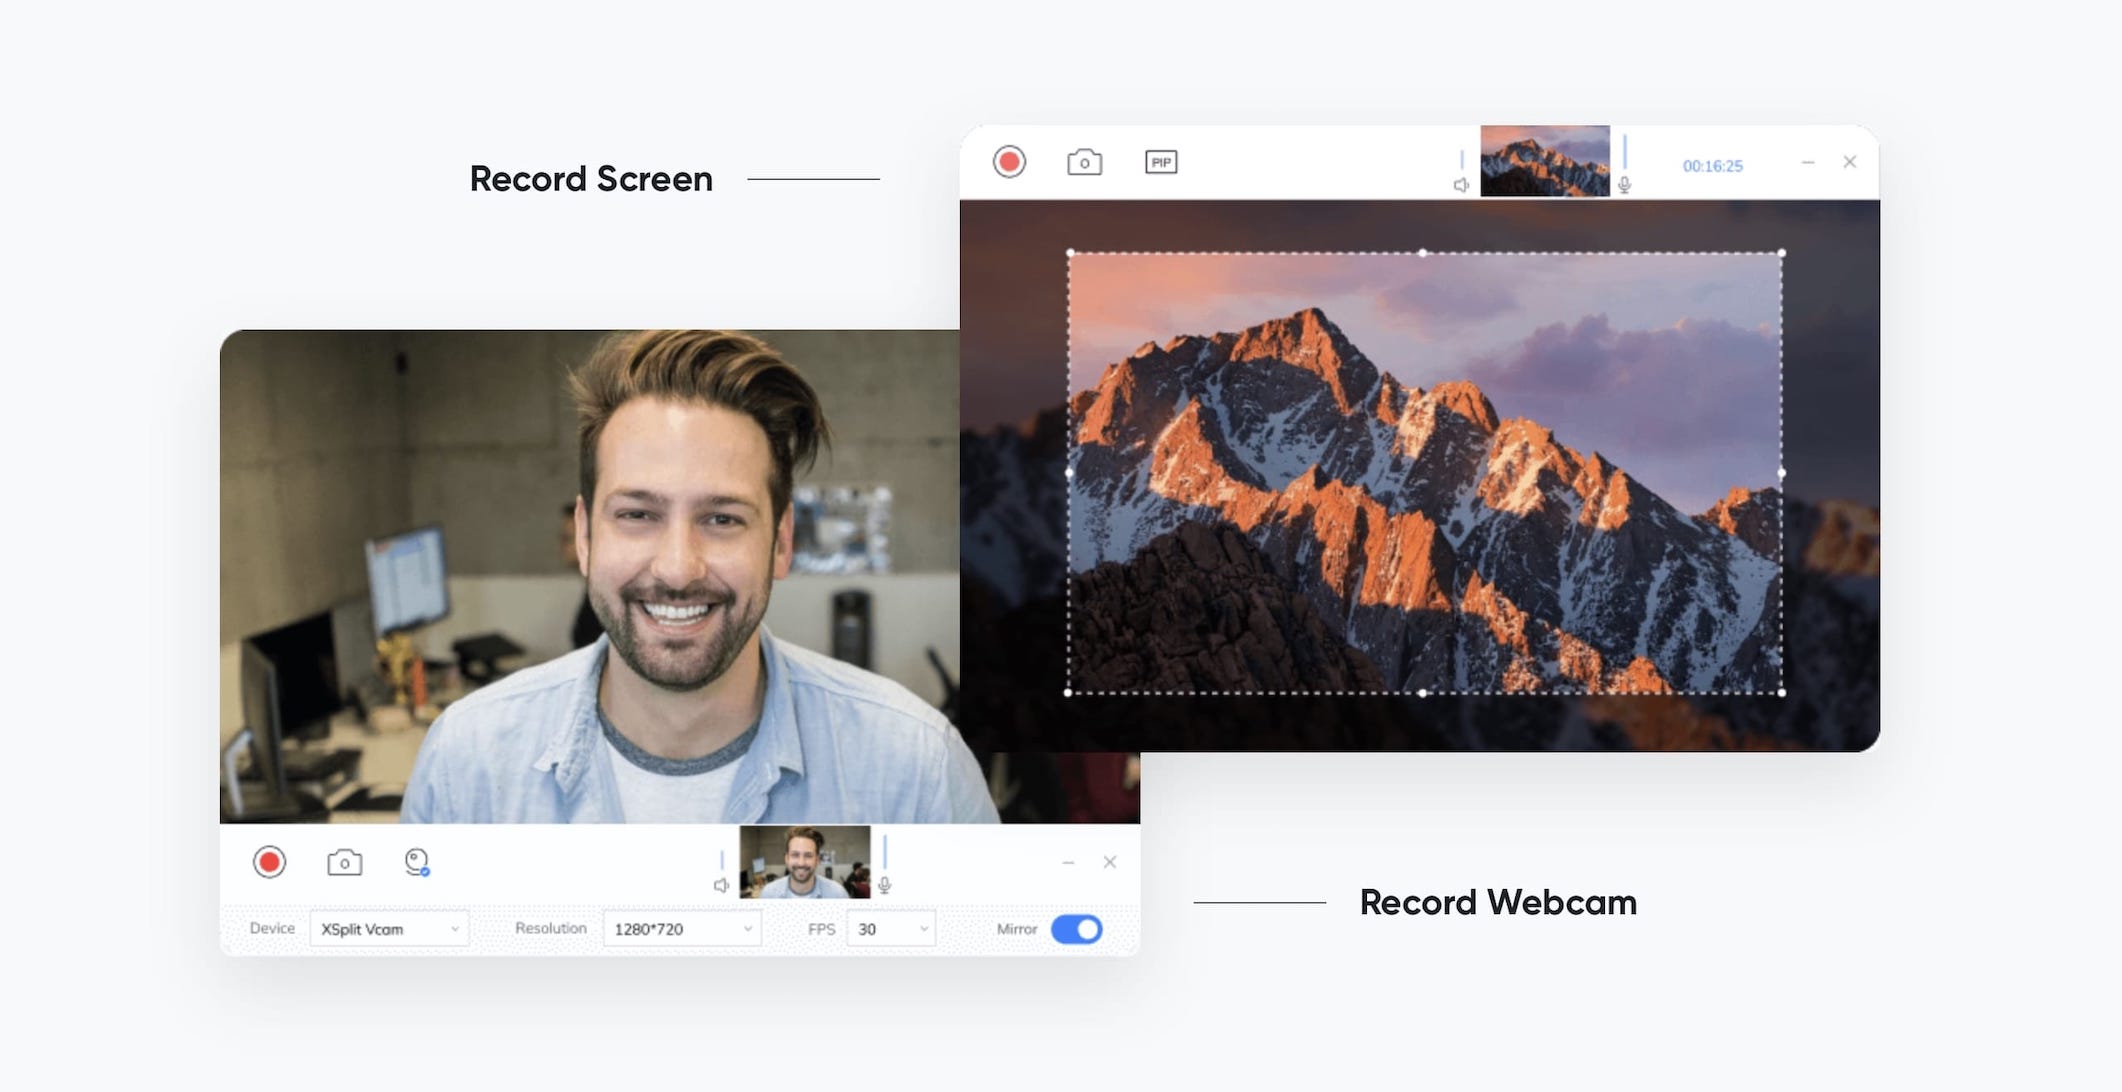Enable PIP mode in screen recorder
The width and height of the screenshot is (2122, 1092).
[x=1160, y=162]
